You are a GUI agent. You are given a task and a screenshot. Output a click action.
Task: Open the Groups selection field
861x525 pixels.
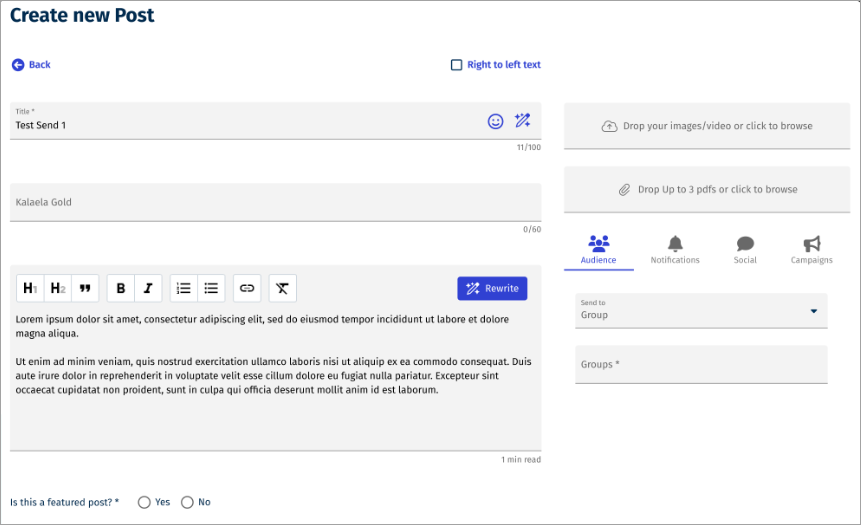[701, 365]
